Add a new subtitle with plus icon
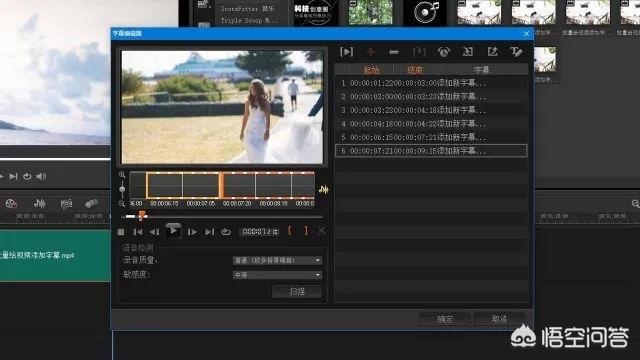This screenshot has height=360, width=640. (371, 52)
